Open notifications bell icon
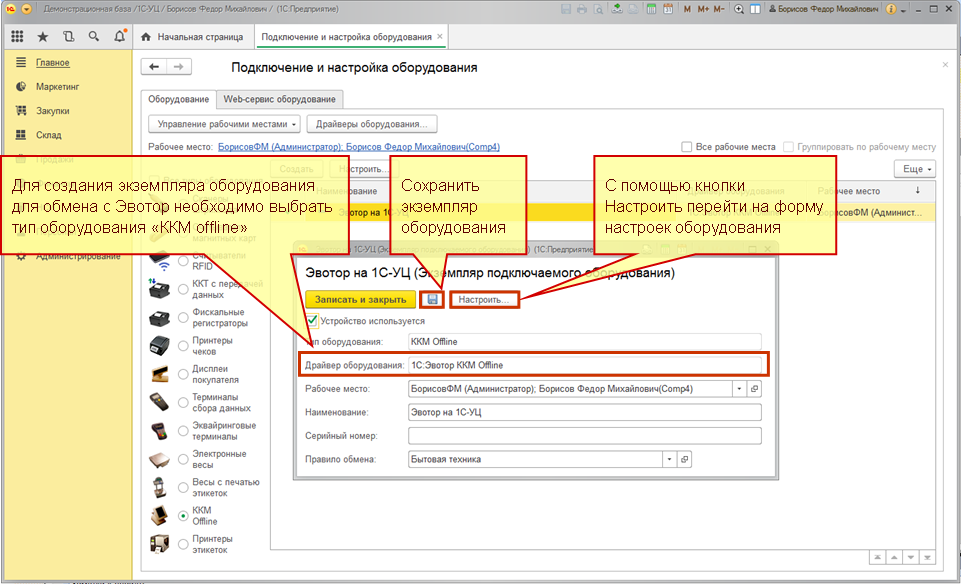 pos(120,36)
